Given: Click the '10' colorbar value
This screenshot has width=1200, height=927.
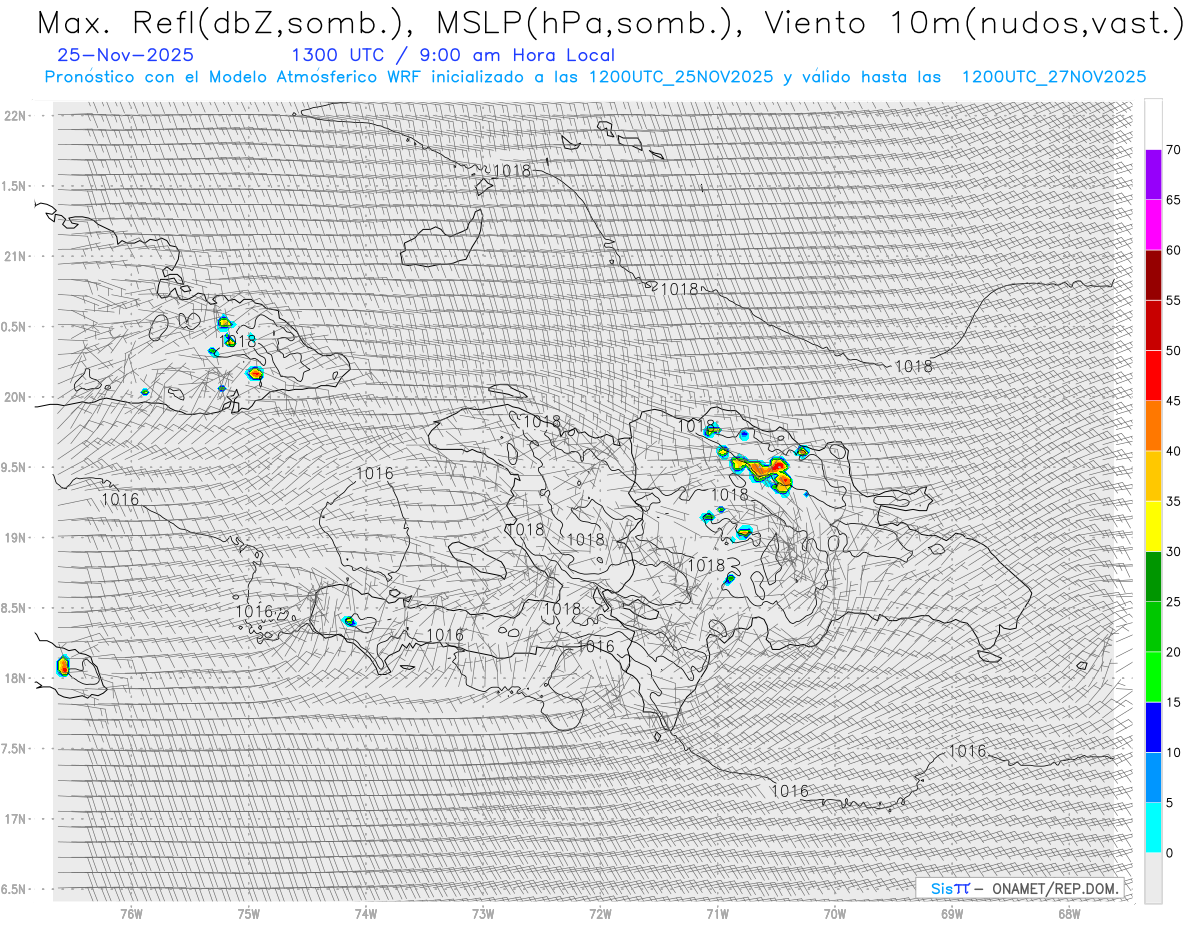Looking at the screenshot, I should coord(1173,752).
